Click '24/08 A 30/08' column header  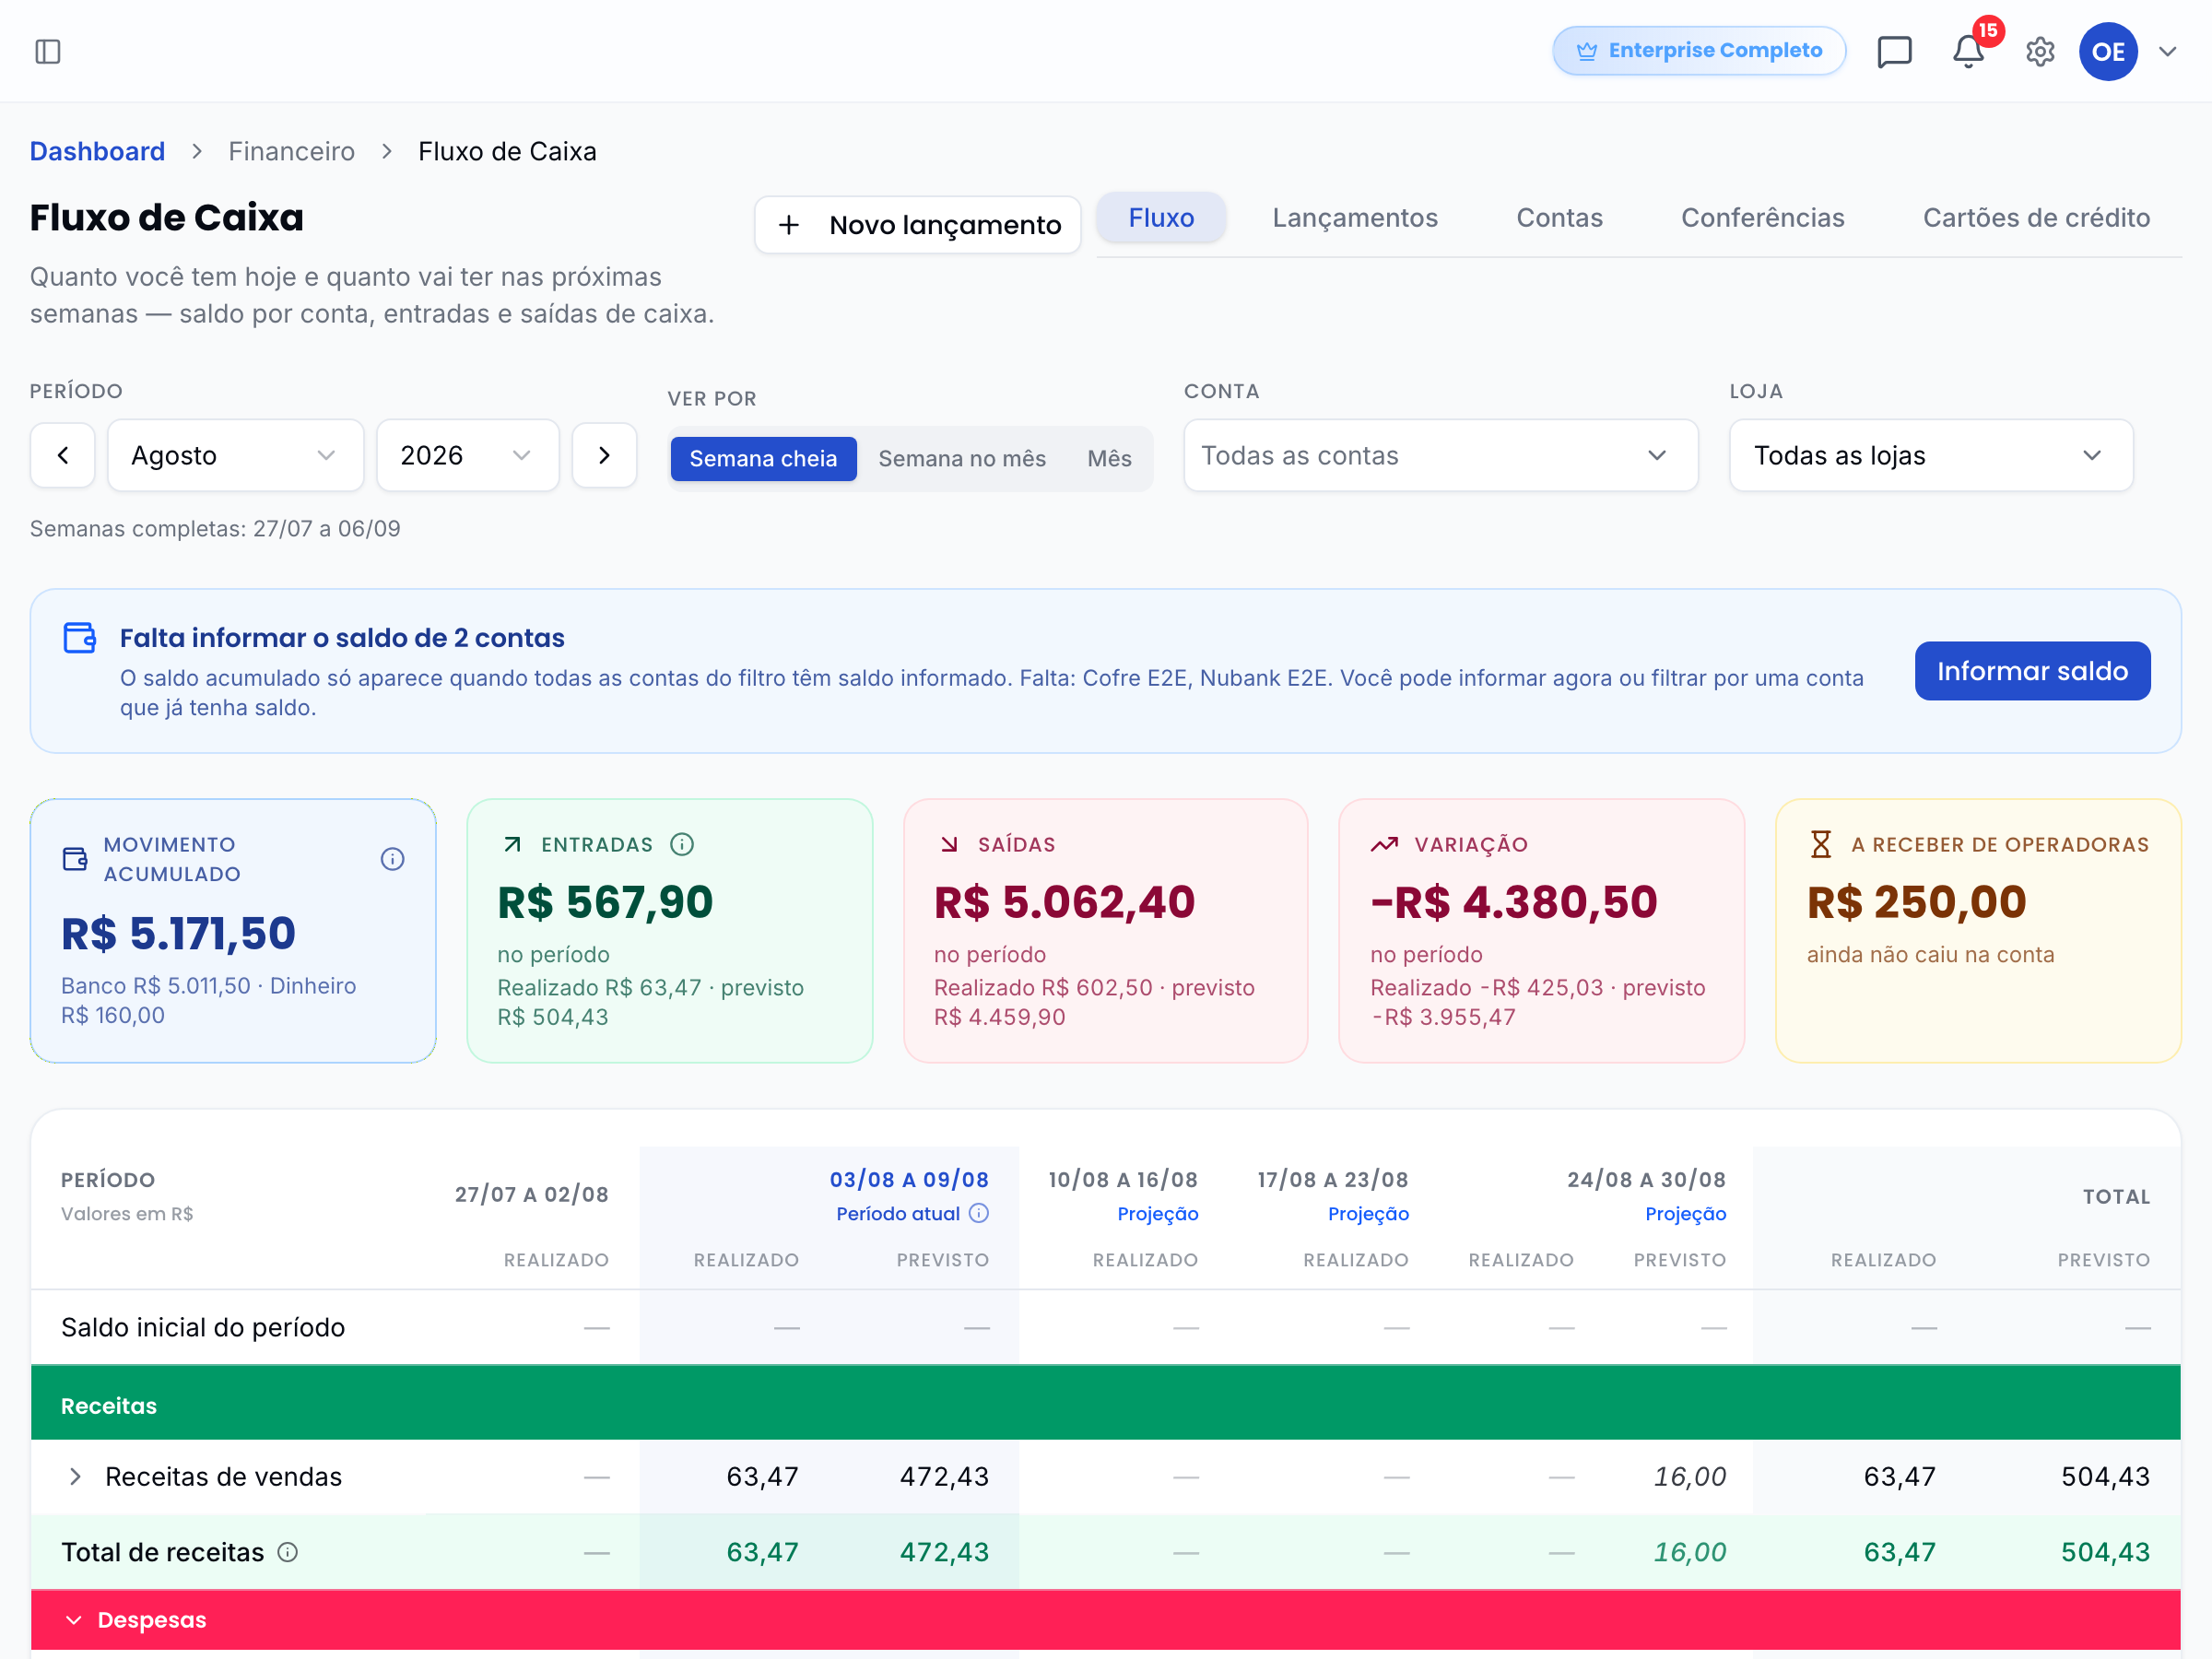pyautogui.click(x=1646, y=1180)
